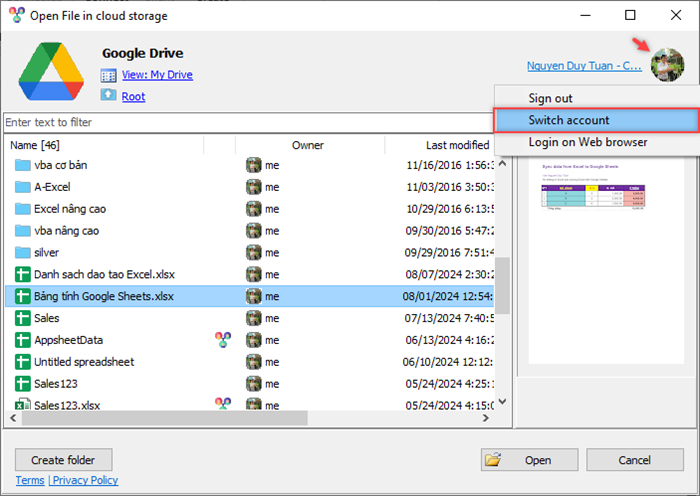This screenshot has height=496, width=700.
Task: Select the vba cơ bản folder name
Action: [x=61, y=165]
